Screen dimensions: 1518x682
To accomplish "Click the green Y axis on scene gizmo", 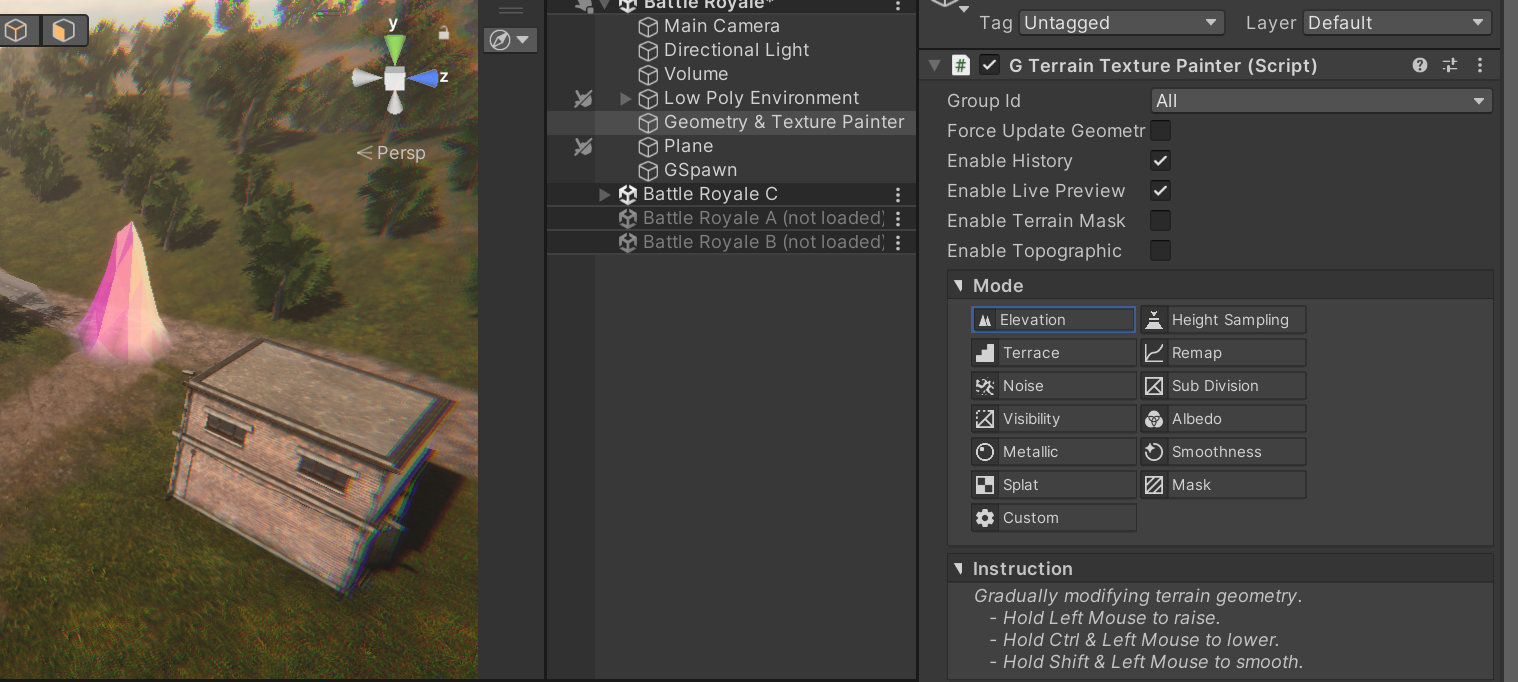I will coord(395,47).
